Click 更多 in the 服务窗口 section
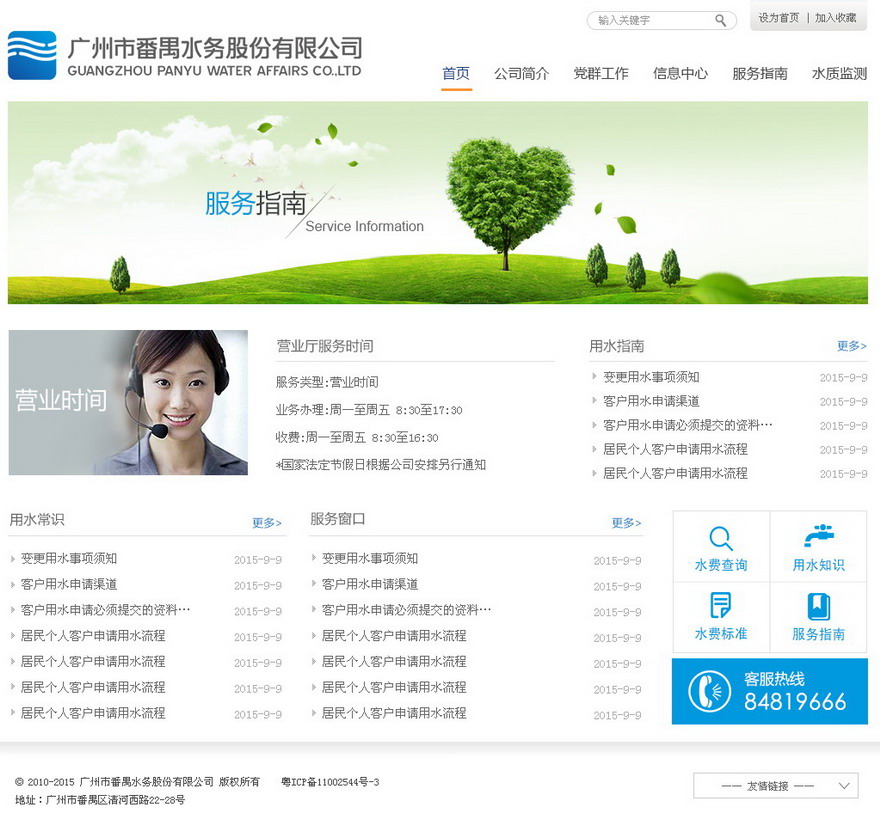This screenshot has height=826, width=880. click(626, 523)
